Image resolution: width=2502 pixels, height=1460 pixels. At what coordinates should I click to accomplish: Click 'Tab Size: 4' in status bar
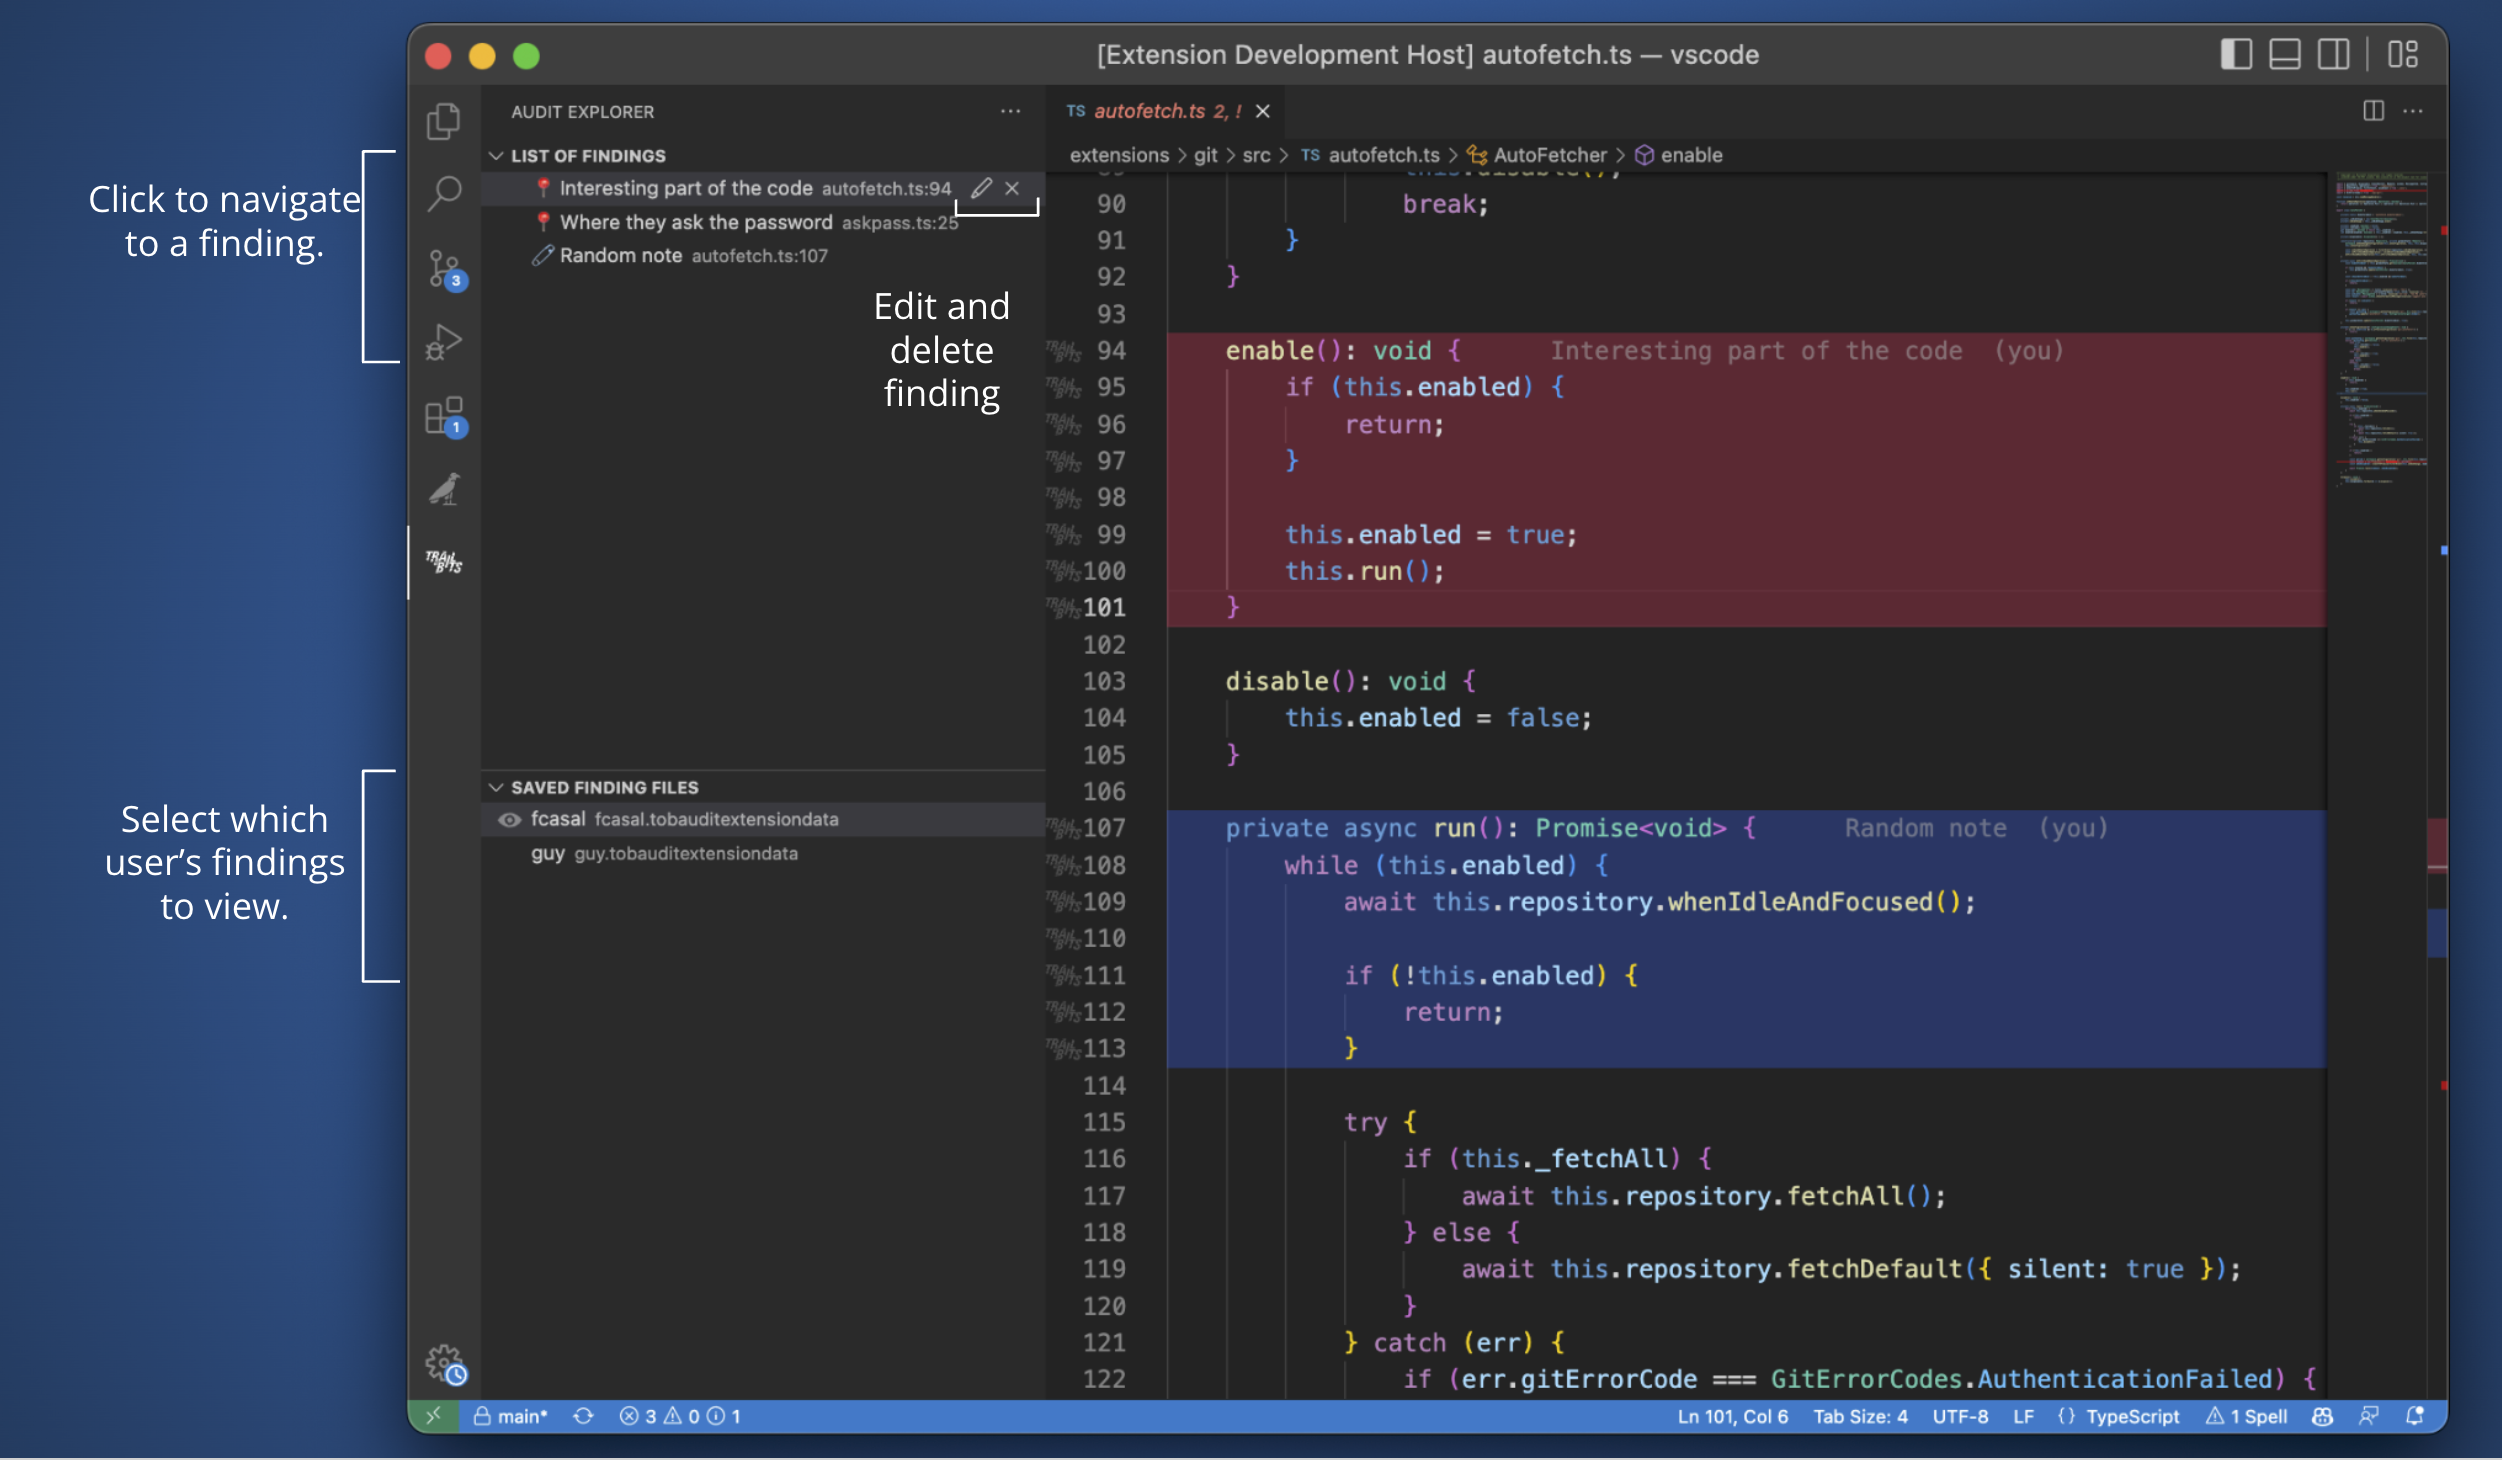1860,1416
